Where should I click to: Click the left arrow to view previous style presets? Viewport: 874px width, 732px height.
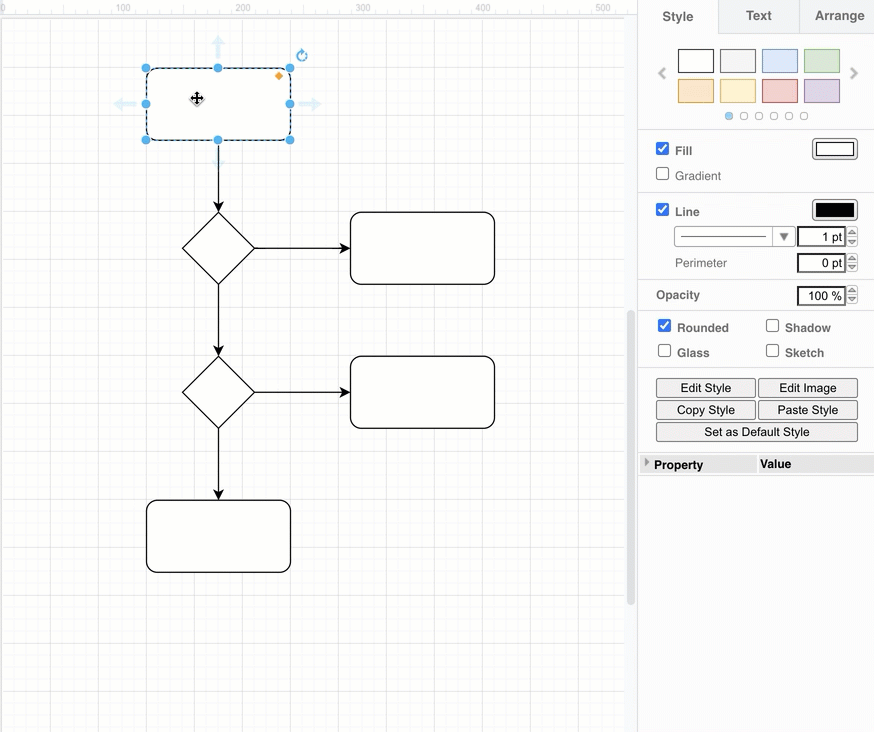(x=661, y=73)
